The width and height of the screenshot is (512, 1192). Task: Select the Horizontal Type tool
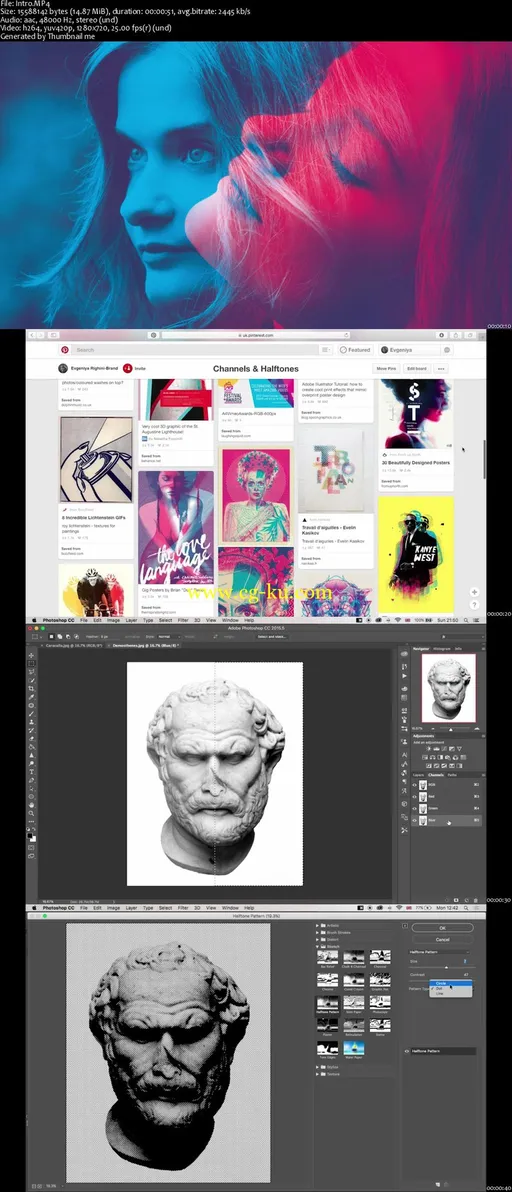[x=31, y=772]
